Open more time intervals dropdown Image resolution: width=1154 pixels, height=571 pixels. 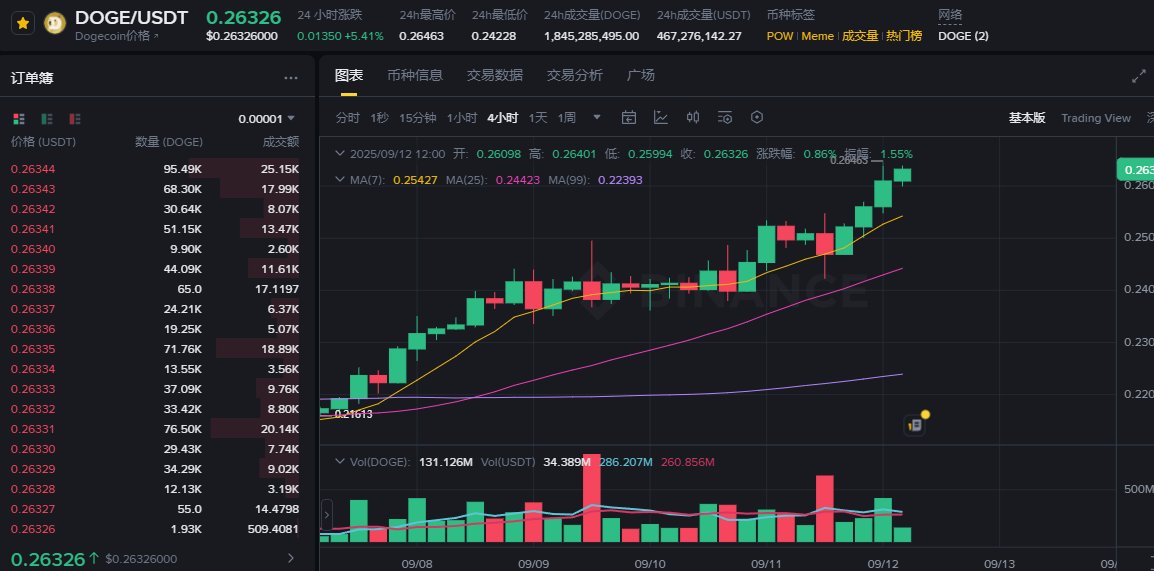pyautogui.click(x=597, y=117)
